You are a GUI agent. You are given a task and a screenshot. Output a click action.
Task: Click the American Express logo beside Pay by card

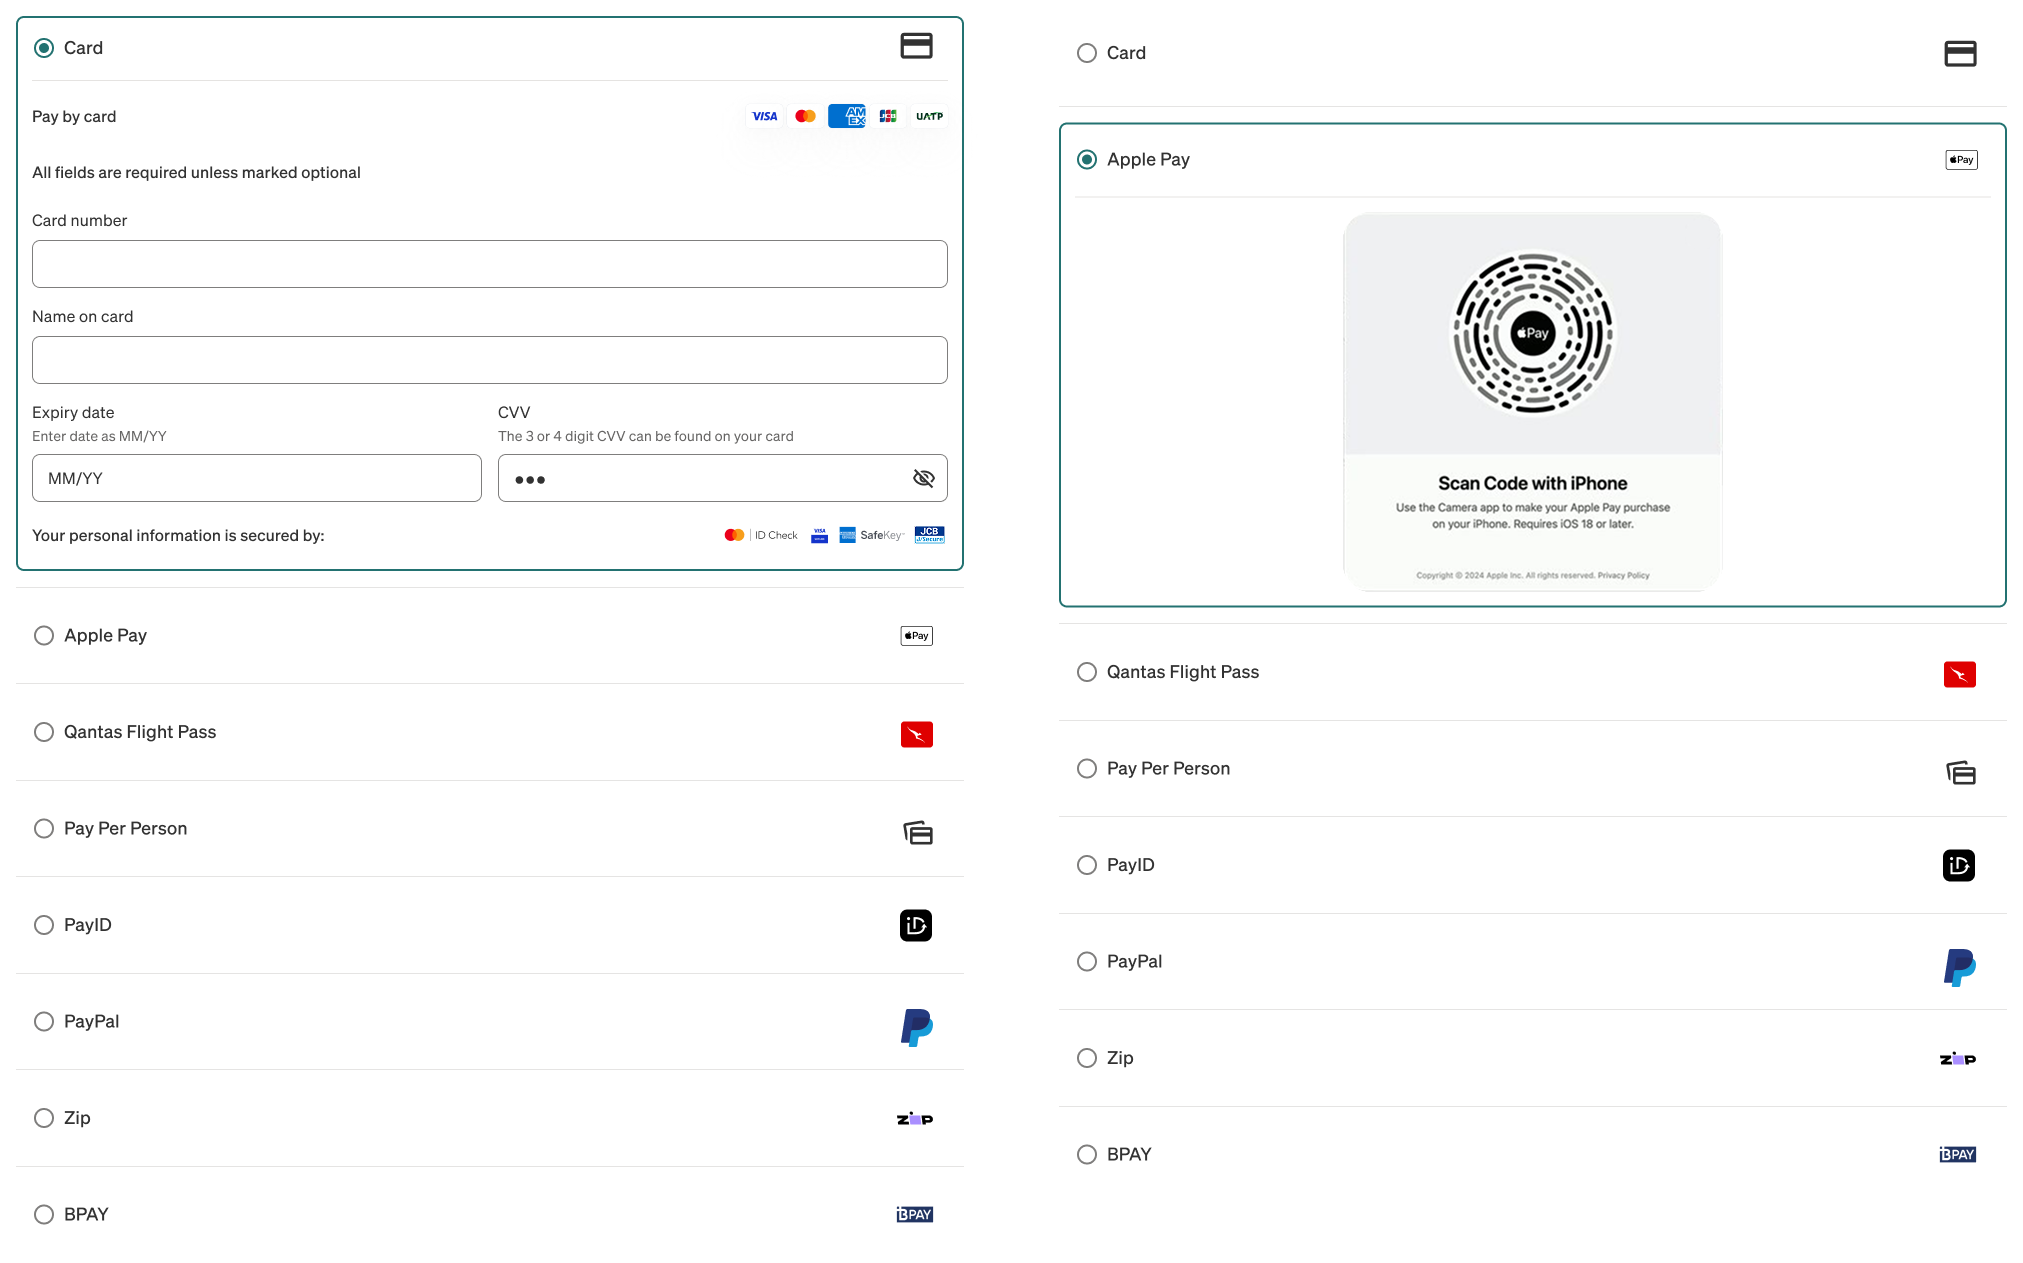[x=847, y=116]
